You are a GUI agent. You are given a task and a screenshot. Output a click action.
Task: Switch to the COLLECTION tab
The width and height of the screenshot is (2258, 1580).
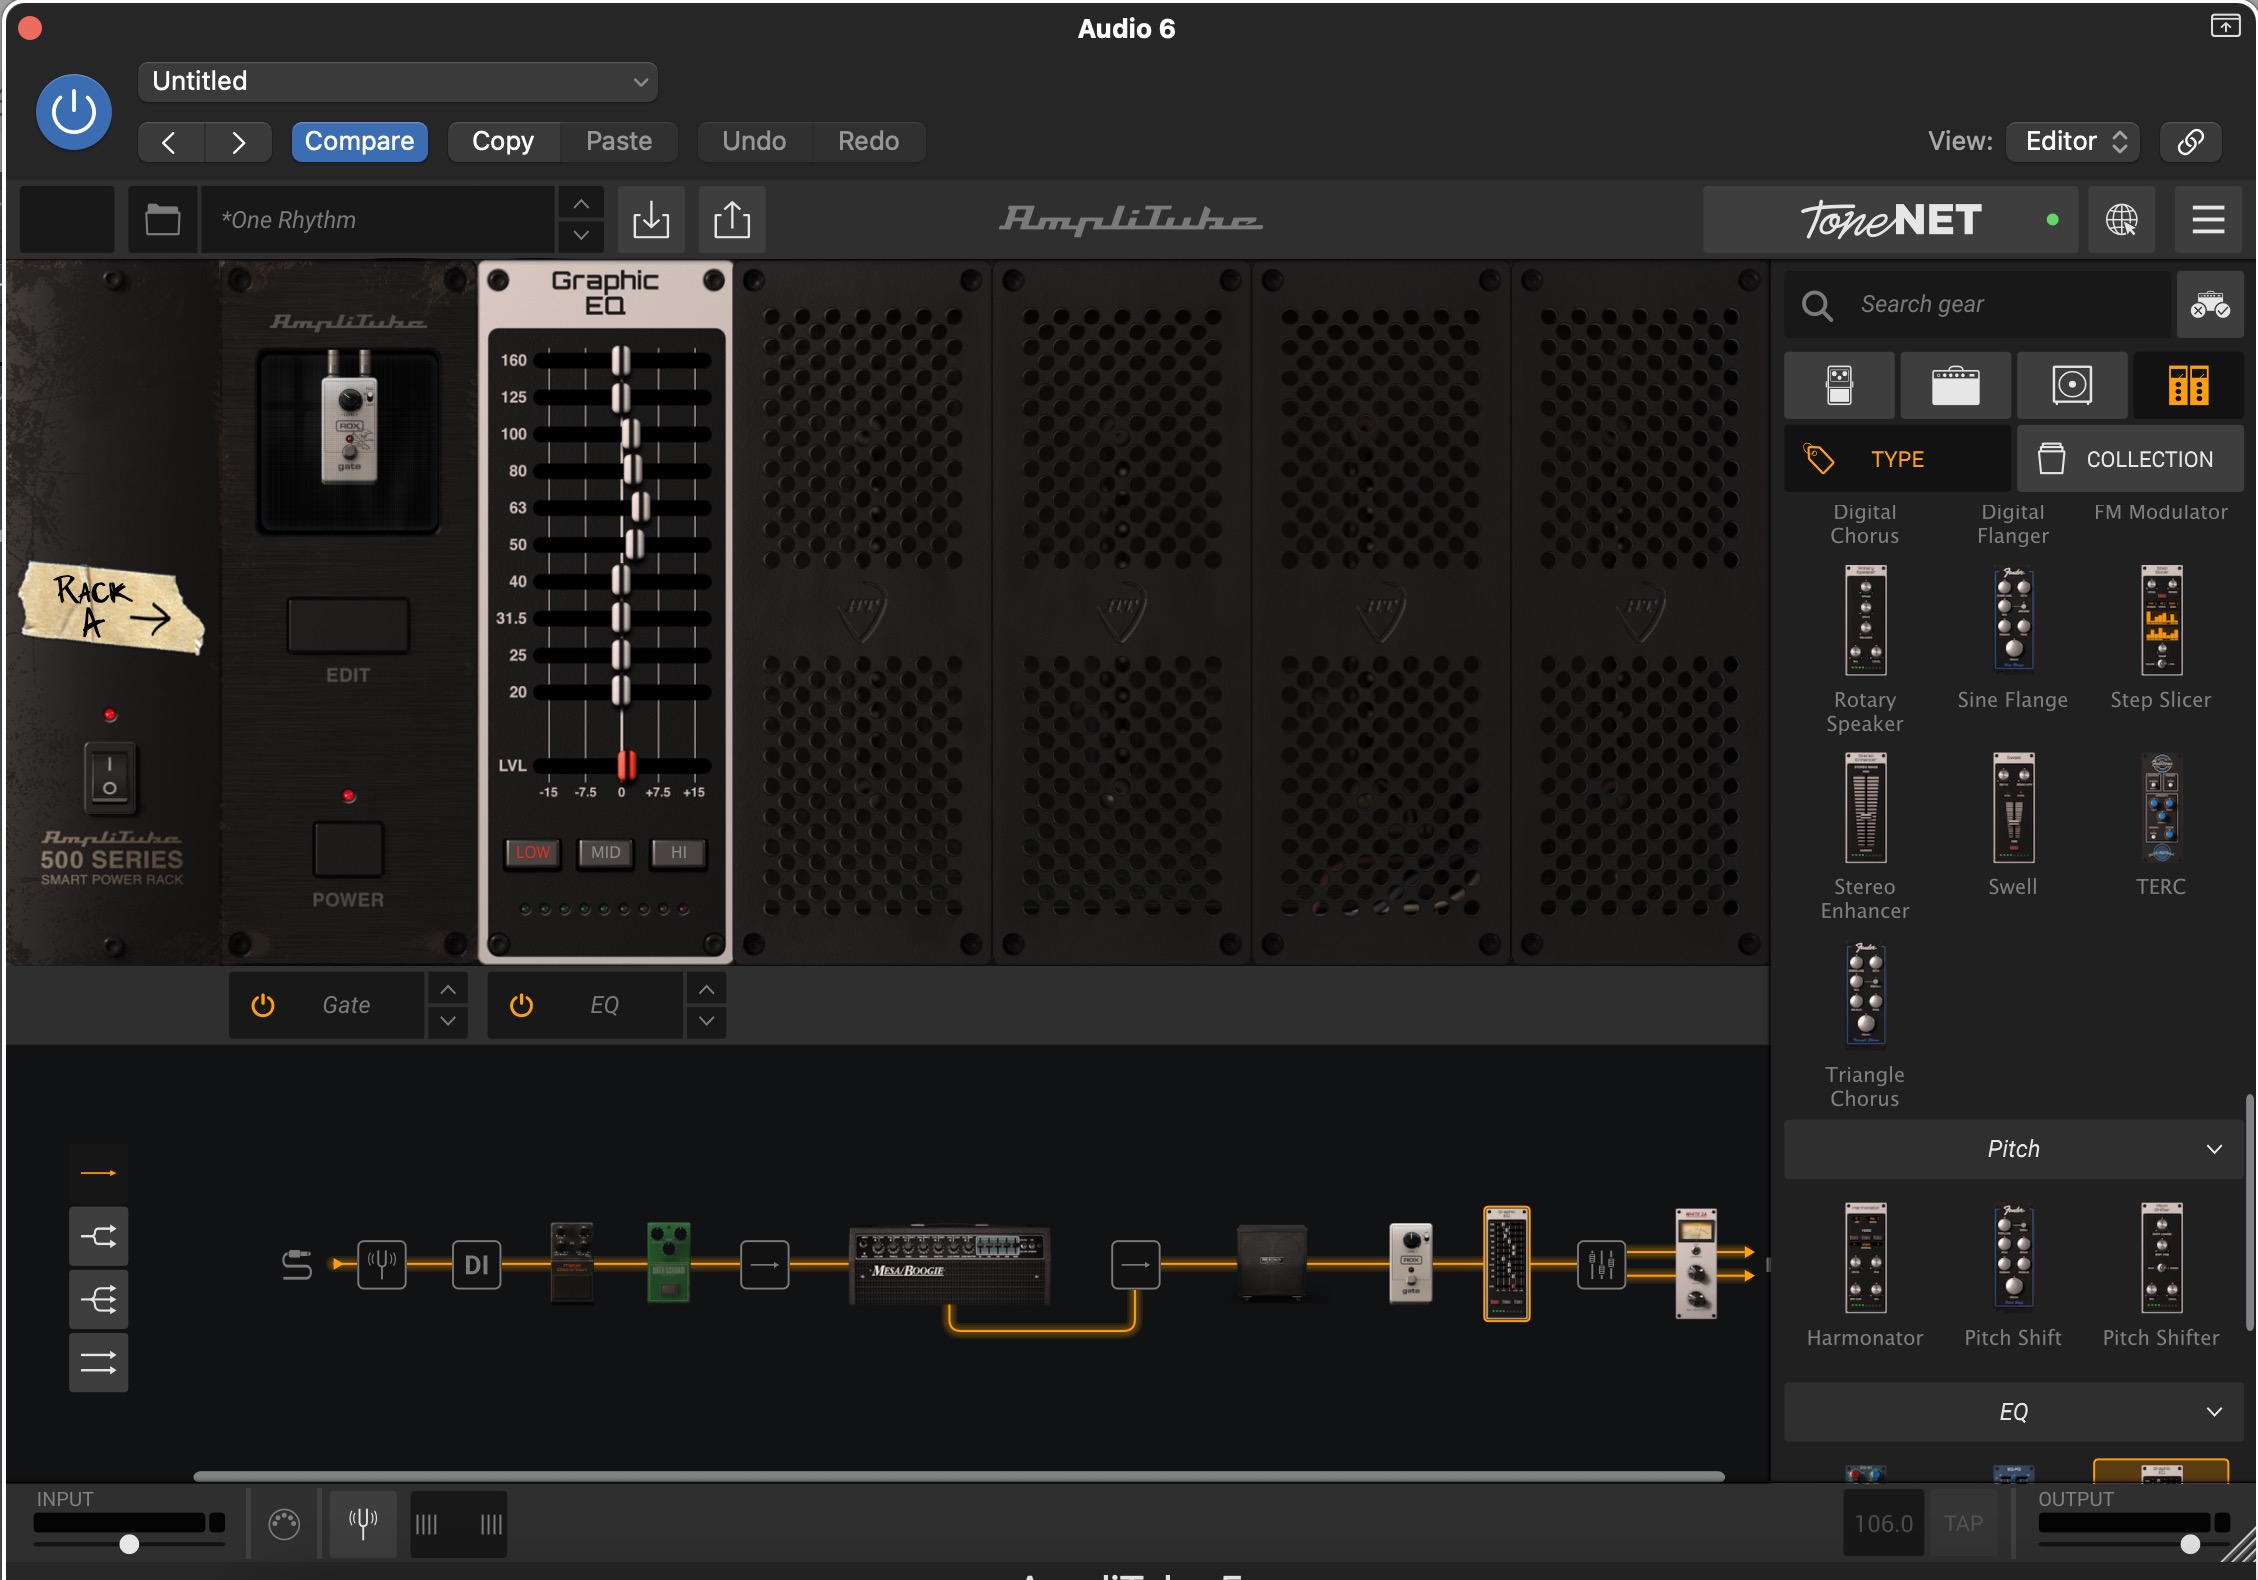pos(2130,459)
